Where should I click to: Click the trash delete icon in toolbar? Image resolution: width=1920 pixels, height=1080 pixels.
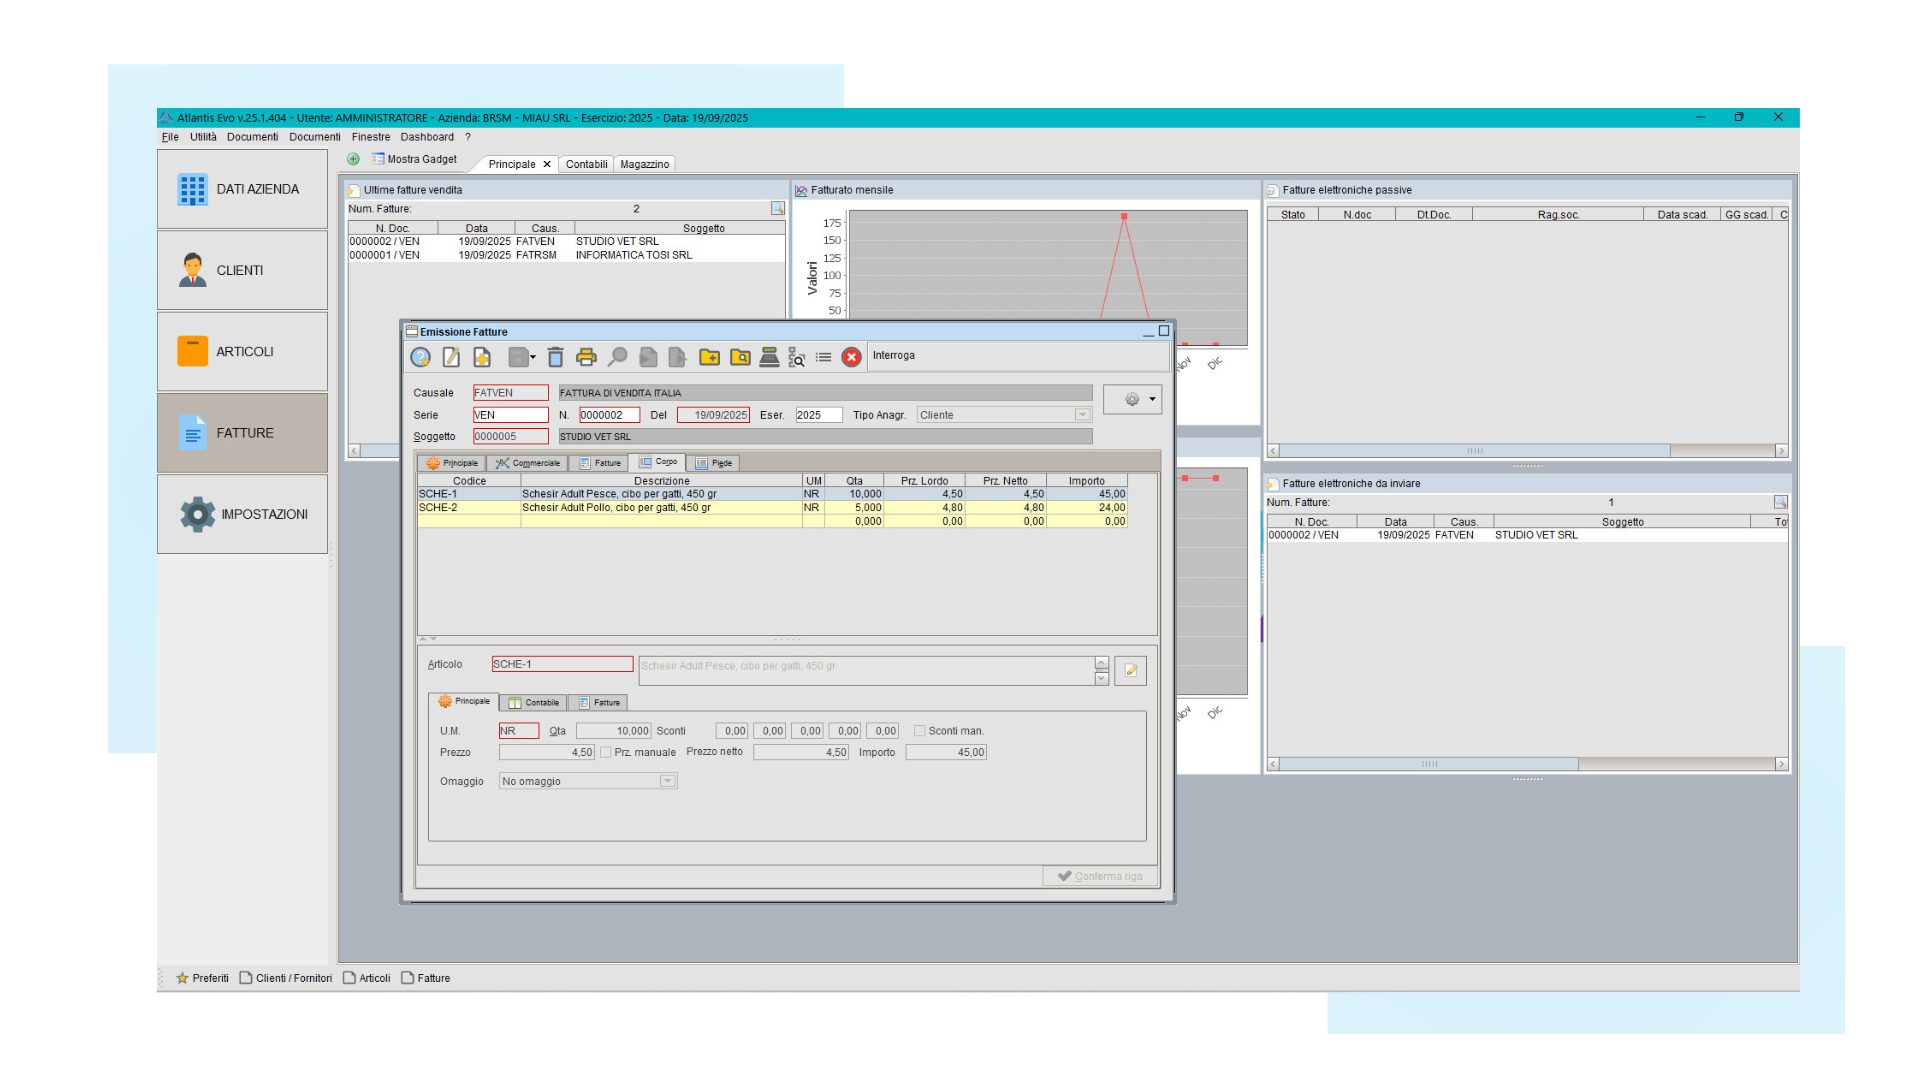[555, 357]
